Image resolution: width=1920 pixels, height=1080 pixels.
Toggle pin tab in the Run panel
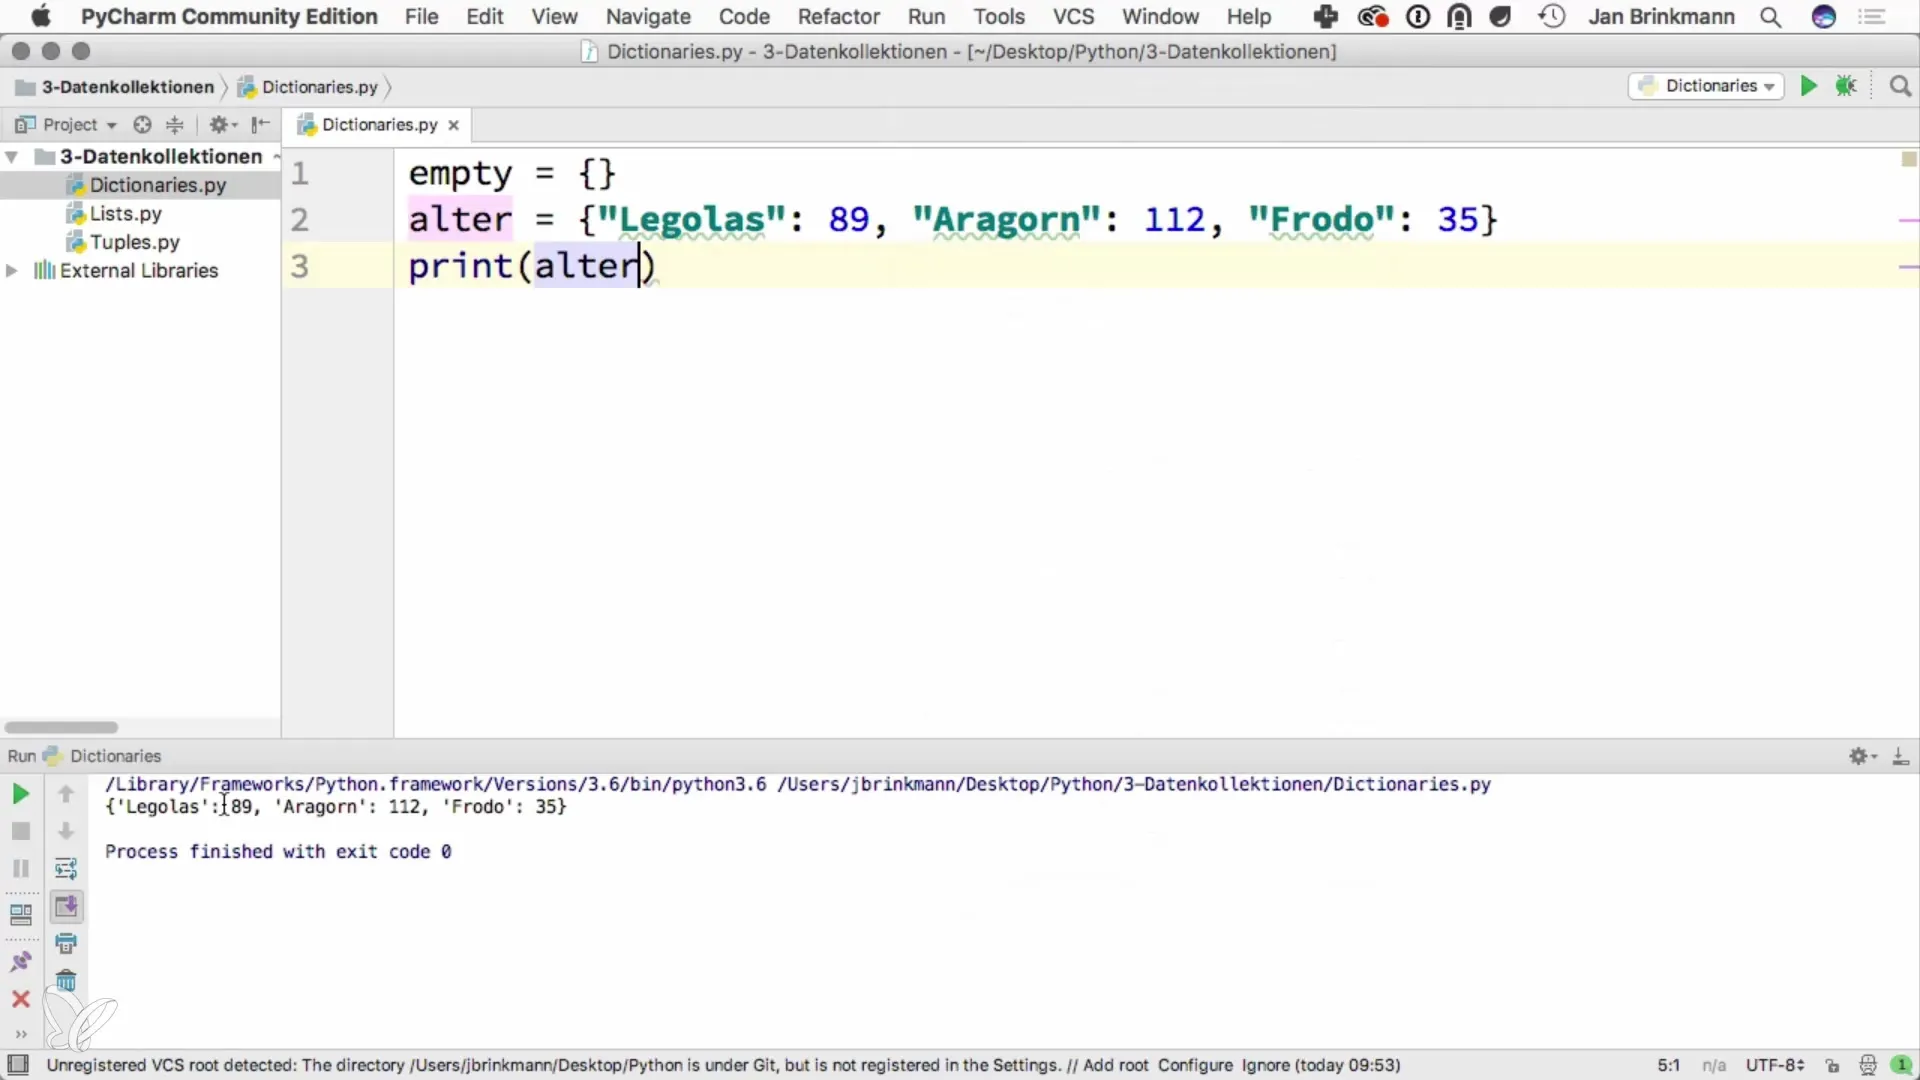pyautogui.click(x=20, y=962)
